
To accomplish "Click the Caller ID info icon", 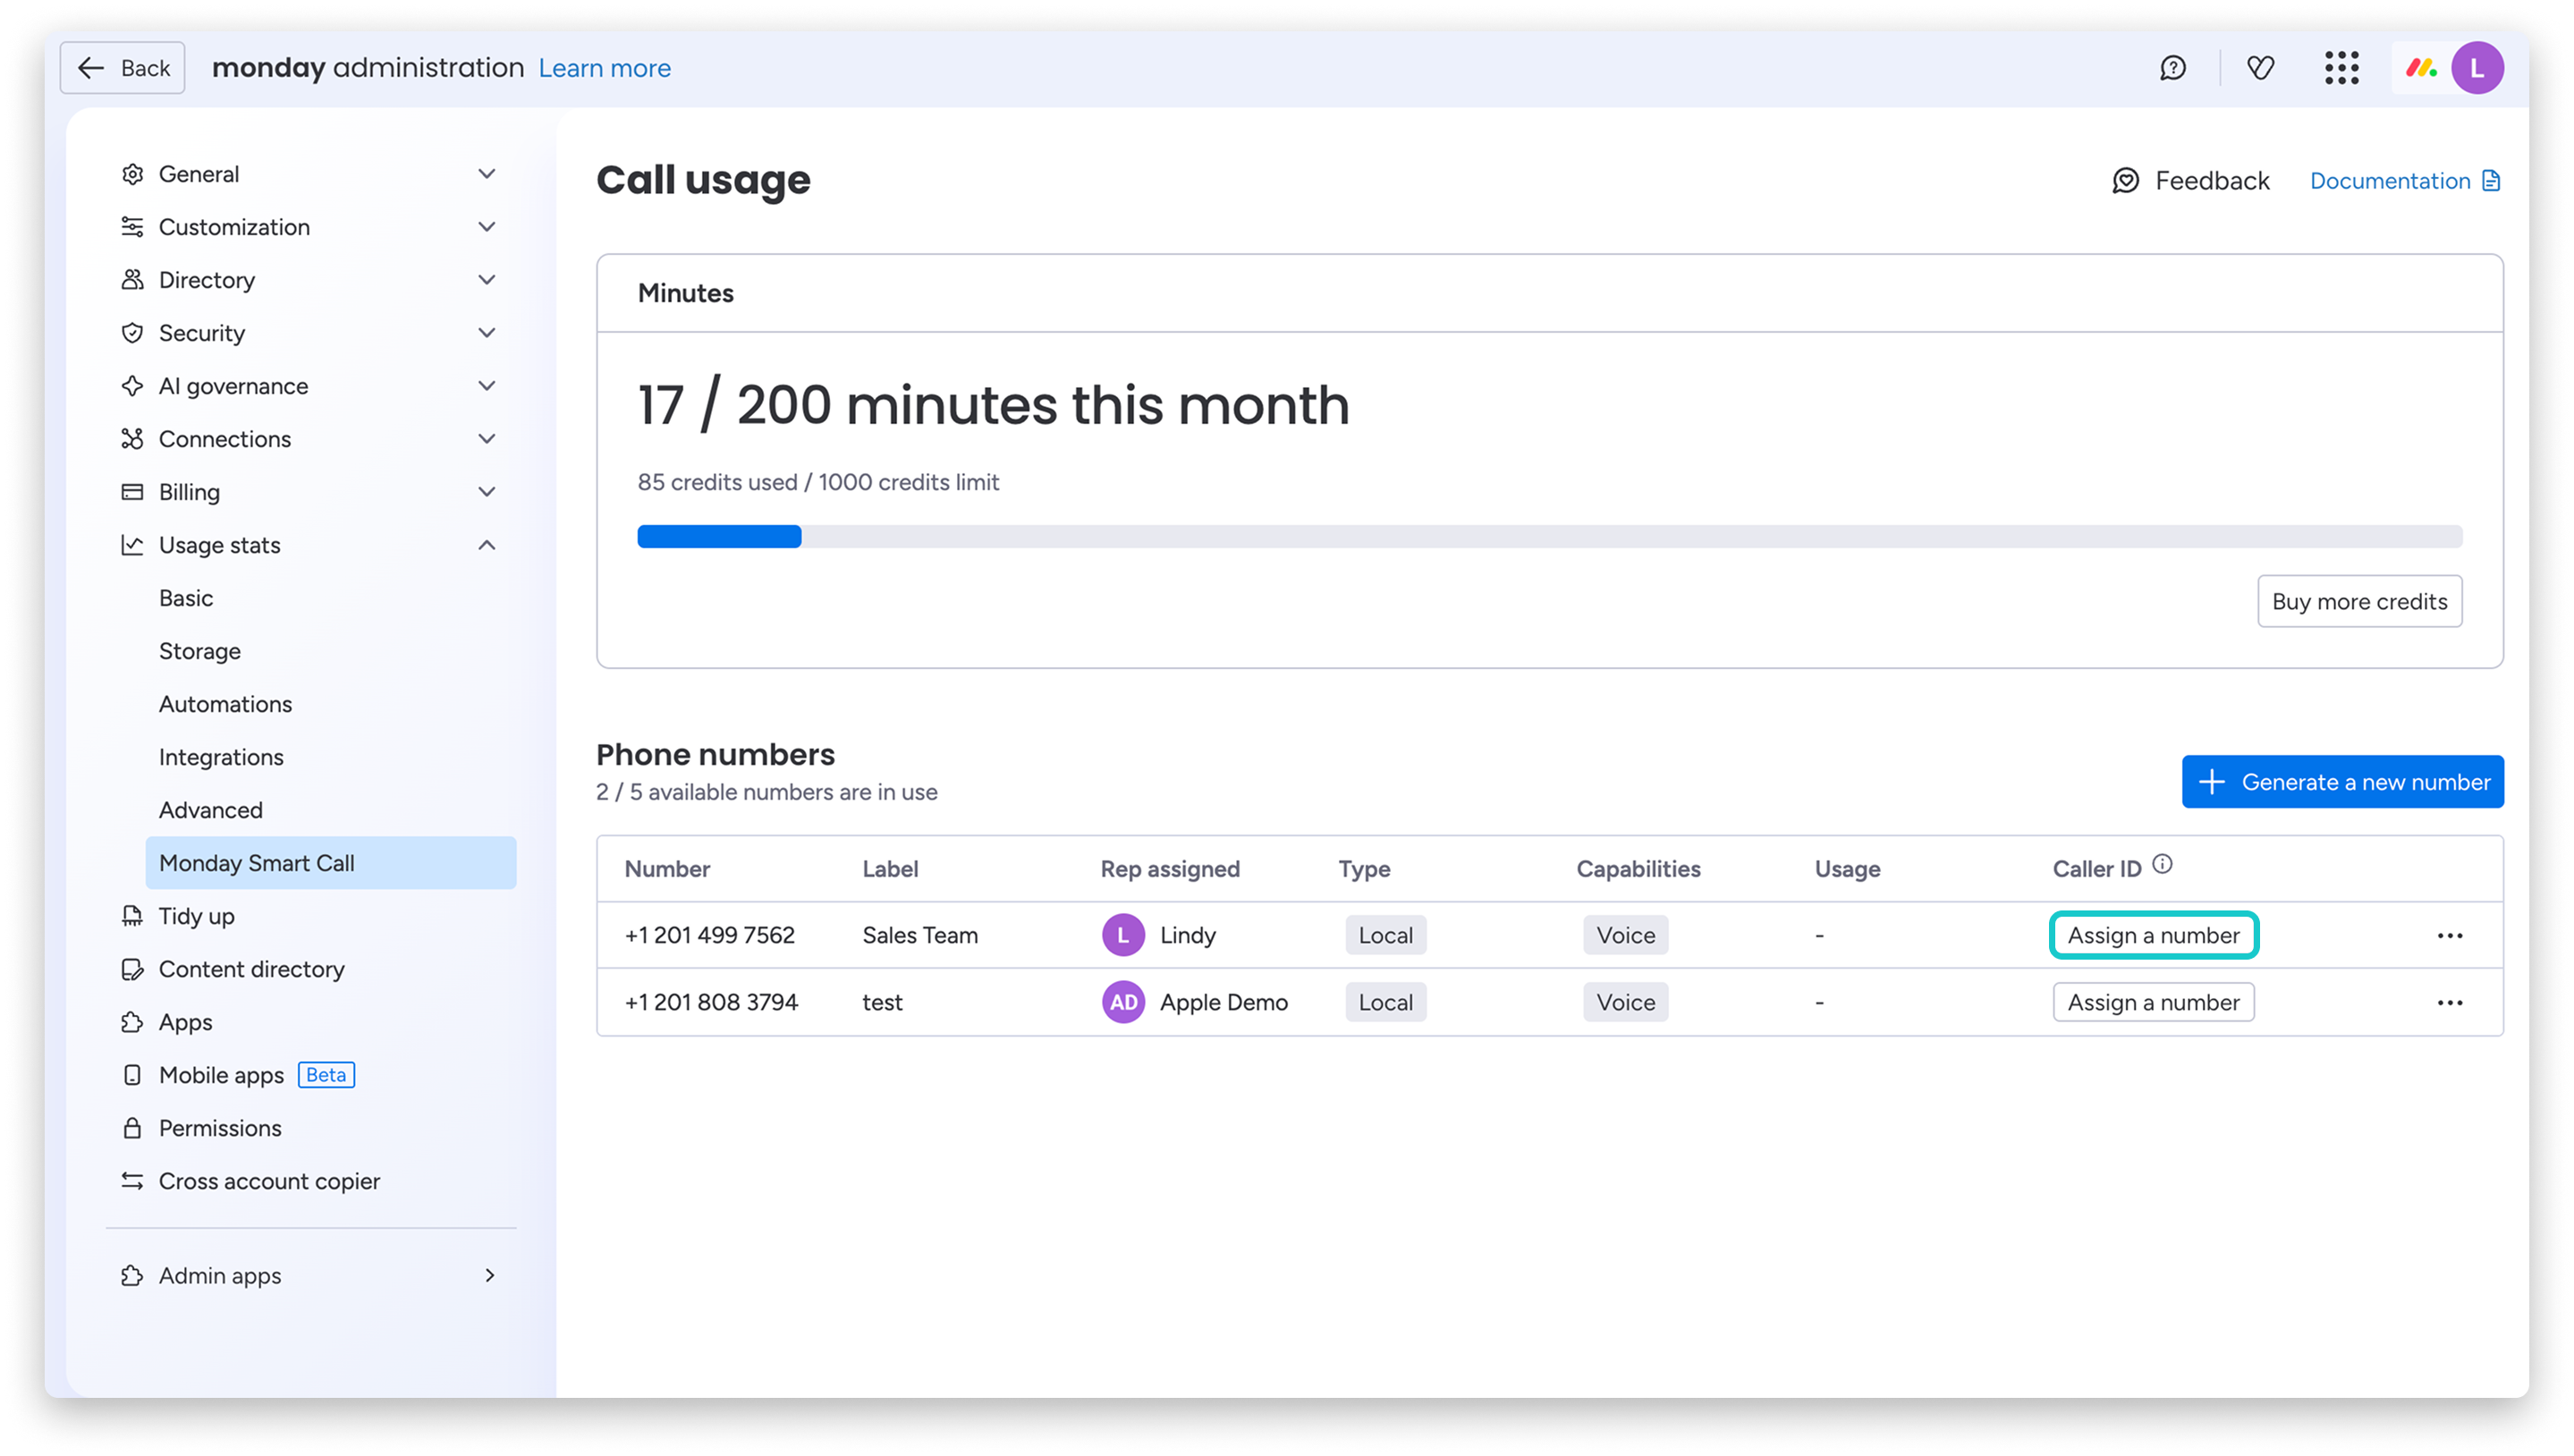I will [2162, 864].
